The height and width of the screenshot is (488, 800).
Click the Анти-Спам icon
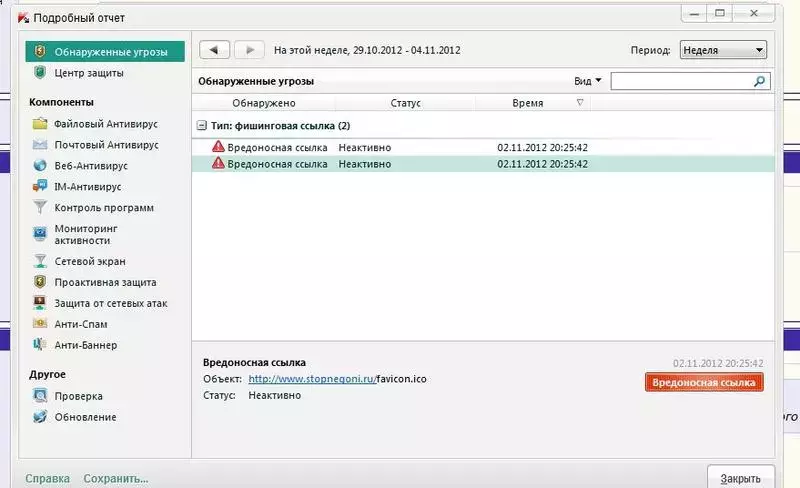40,323
